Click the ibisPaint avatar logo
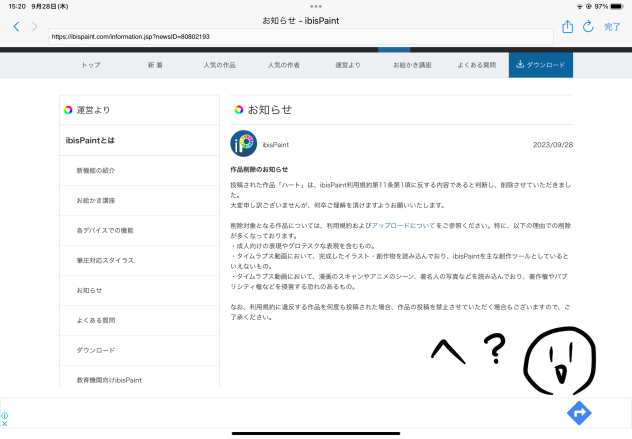 243,144
